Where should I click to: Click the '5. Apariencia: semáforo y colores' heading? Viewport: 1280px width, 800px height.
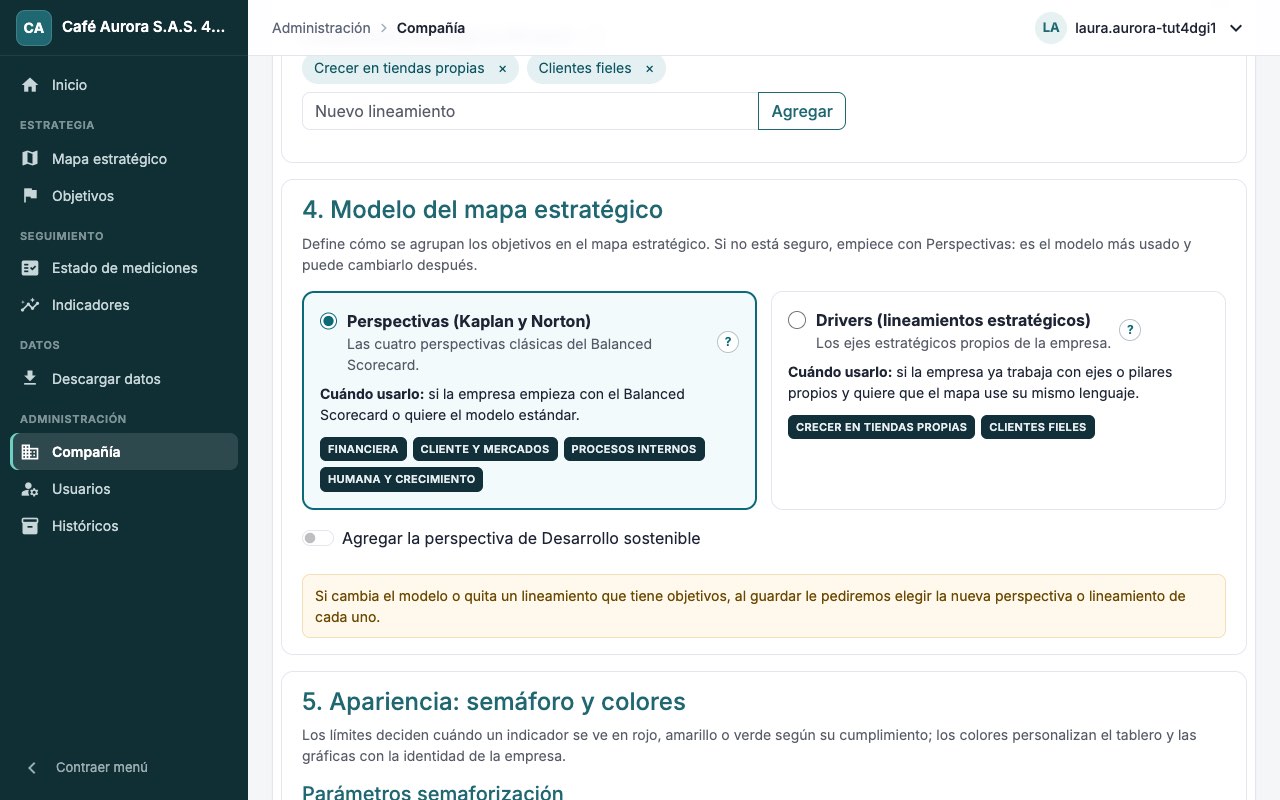pyautogui.click(x=494, y=701)
